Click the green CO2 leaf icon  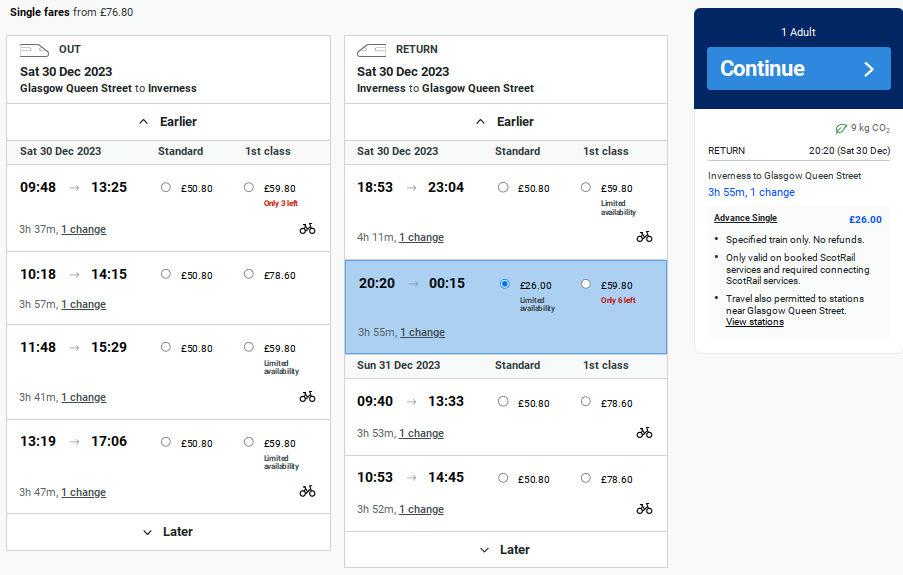coord(841,128)
